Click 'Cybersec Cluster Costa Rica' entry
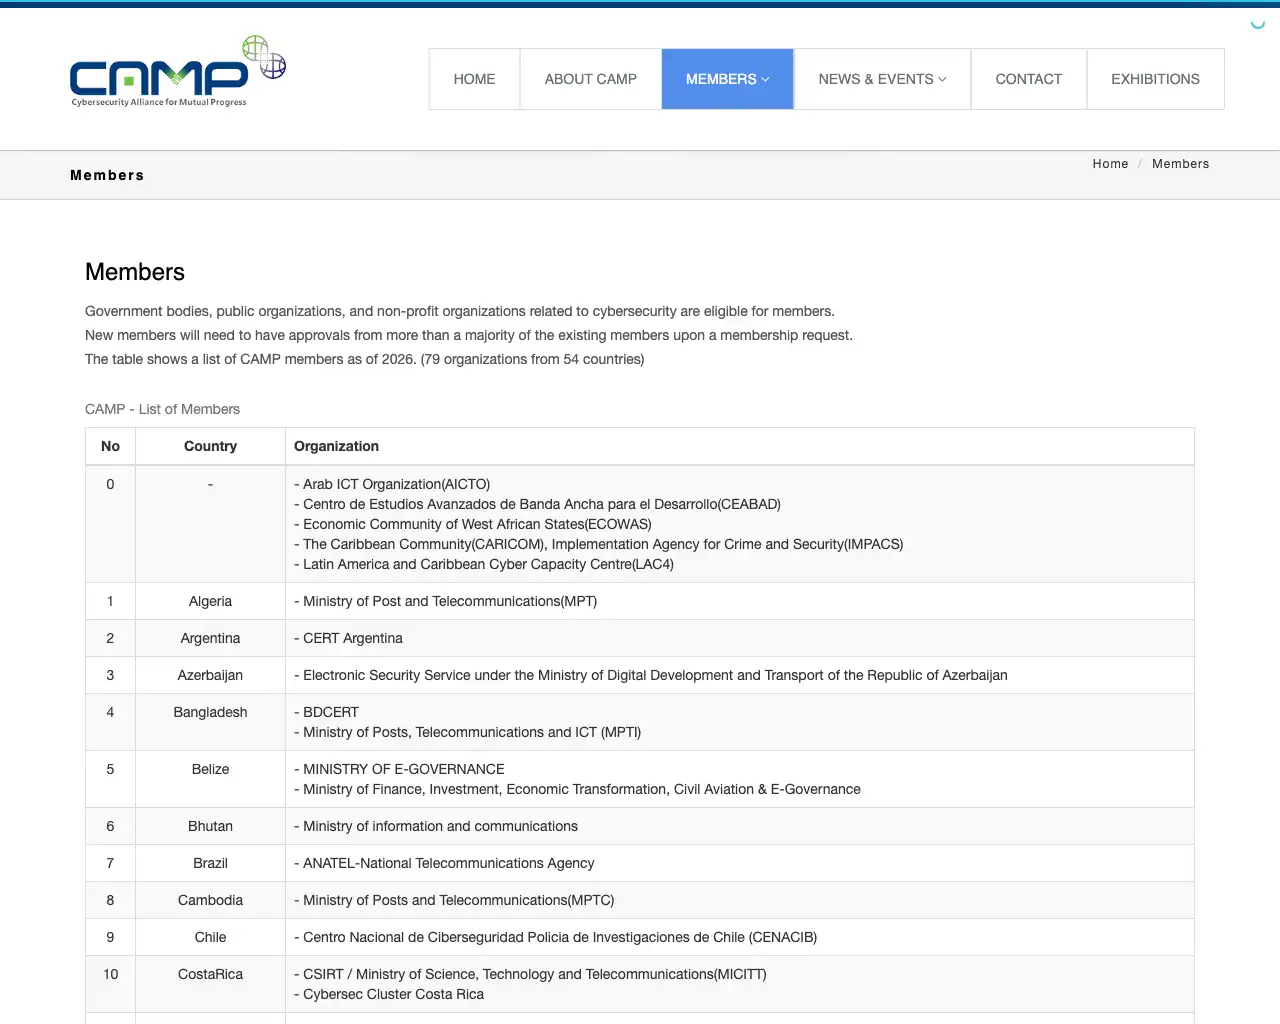This screenshot has height=1024, width=1280. click(389, 994)
